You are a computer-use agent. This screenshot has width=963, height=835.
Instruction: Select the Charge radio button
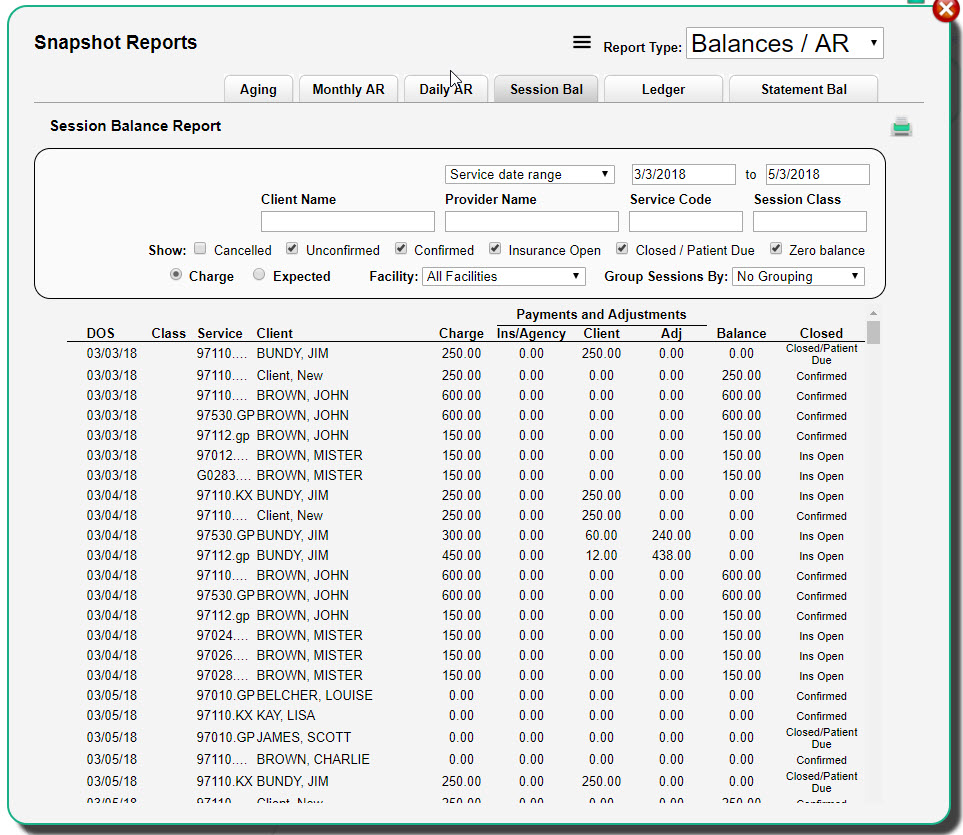176,276
